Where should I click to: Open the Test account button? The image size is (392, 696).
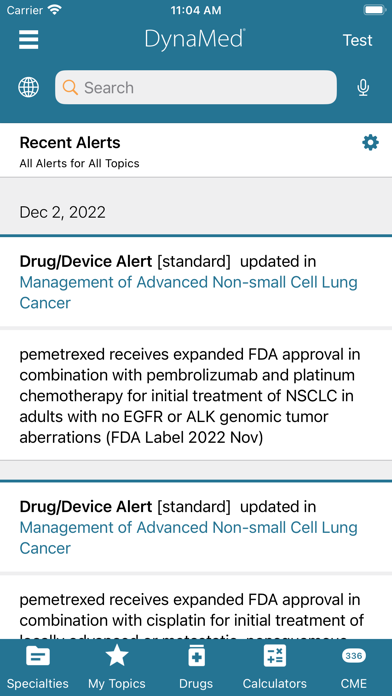(x=357, y=40)
